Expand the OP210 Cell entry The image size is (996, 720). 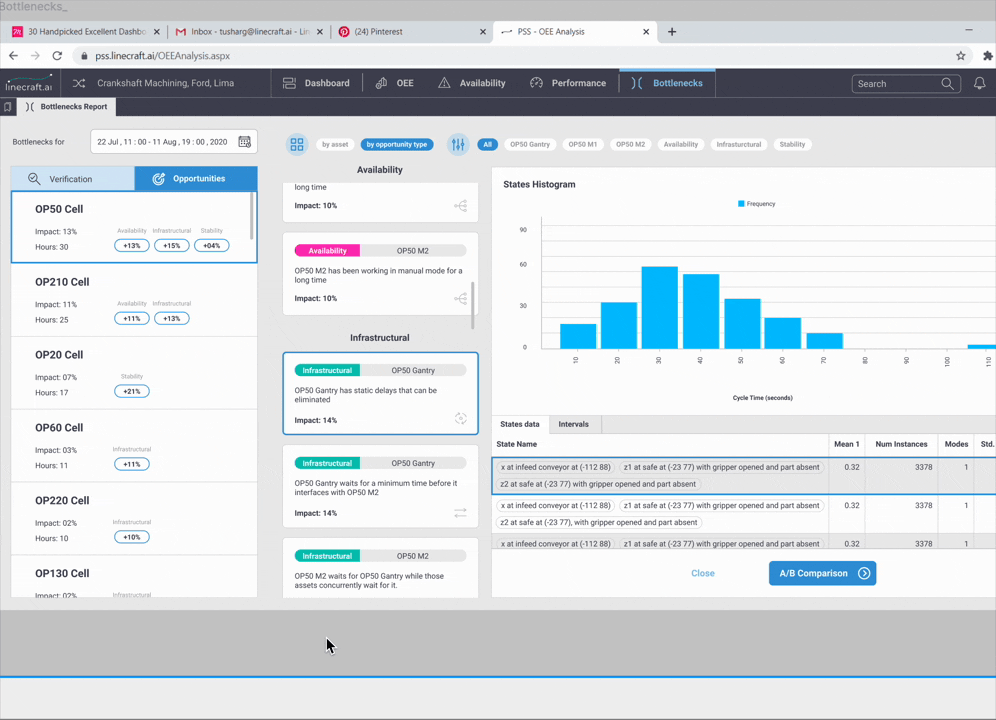coord(134,300)
